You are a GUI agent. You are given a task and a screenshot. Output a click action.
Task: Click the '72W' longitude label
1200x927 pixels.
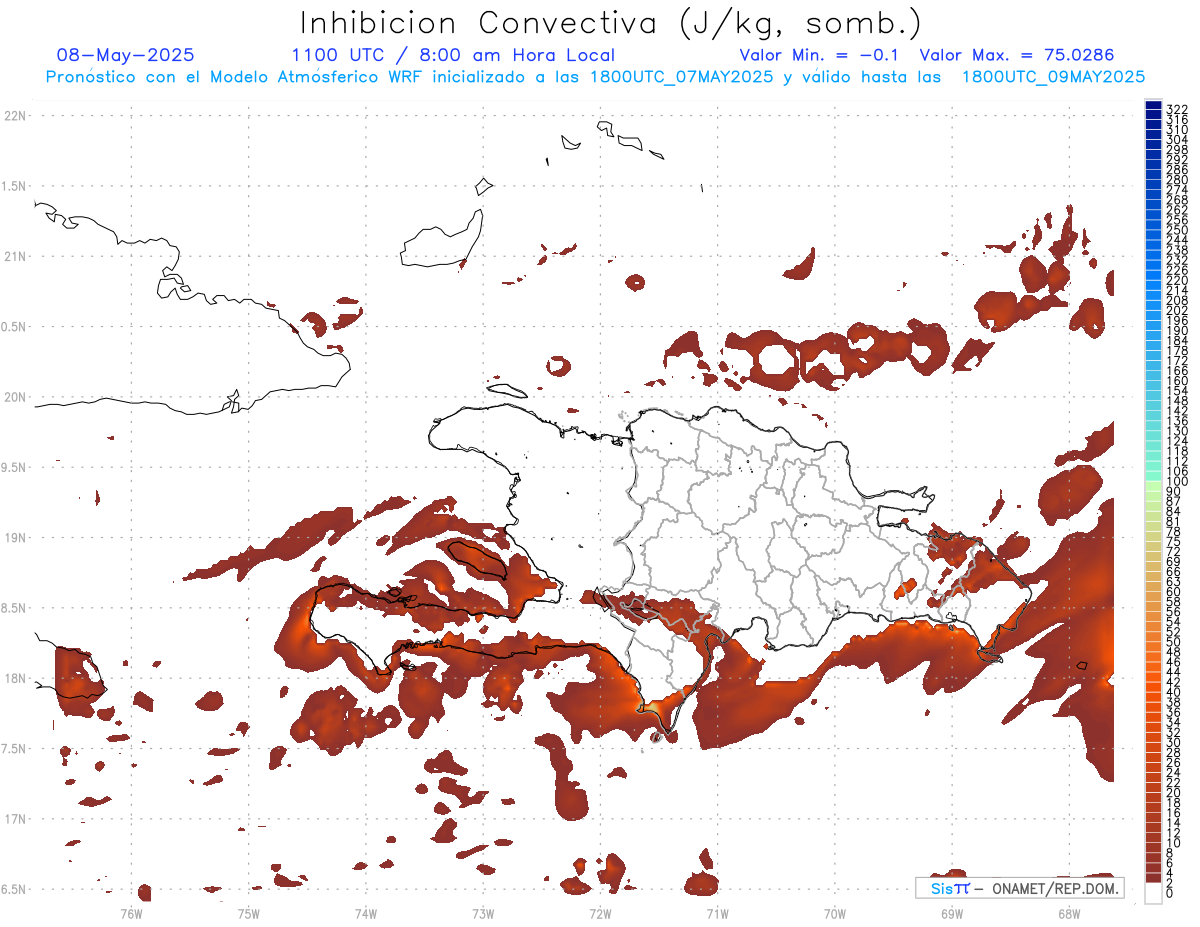pyautogui.click(x=600, y=913)
